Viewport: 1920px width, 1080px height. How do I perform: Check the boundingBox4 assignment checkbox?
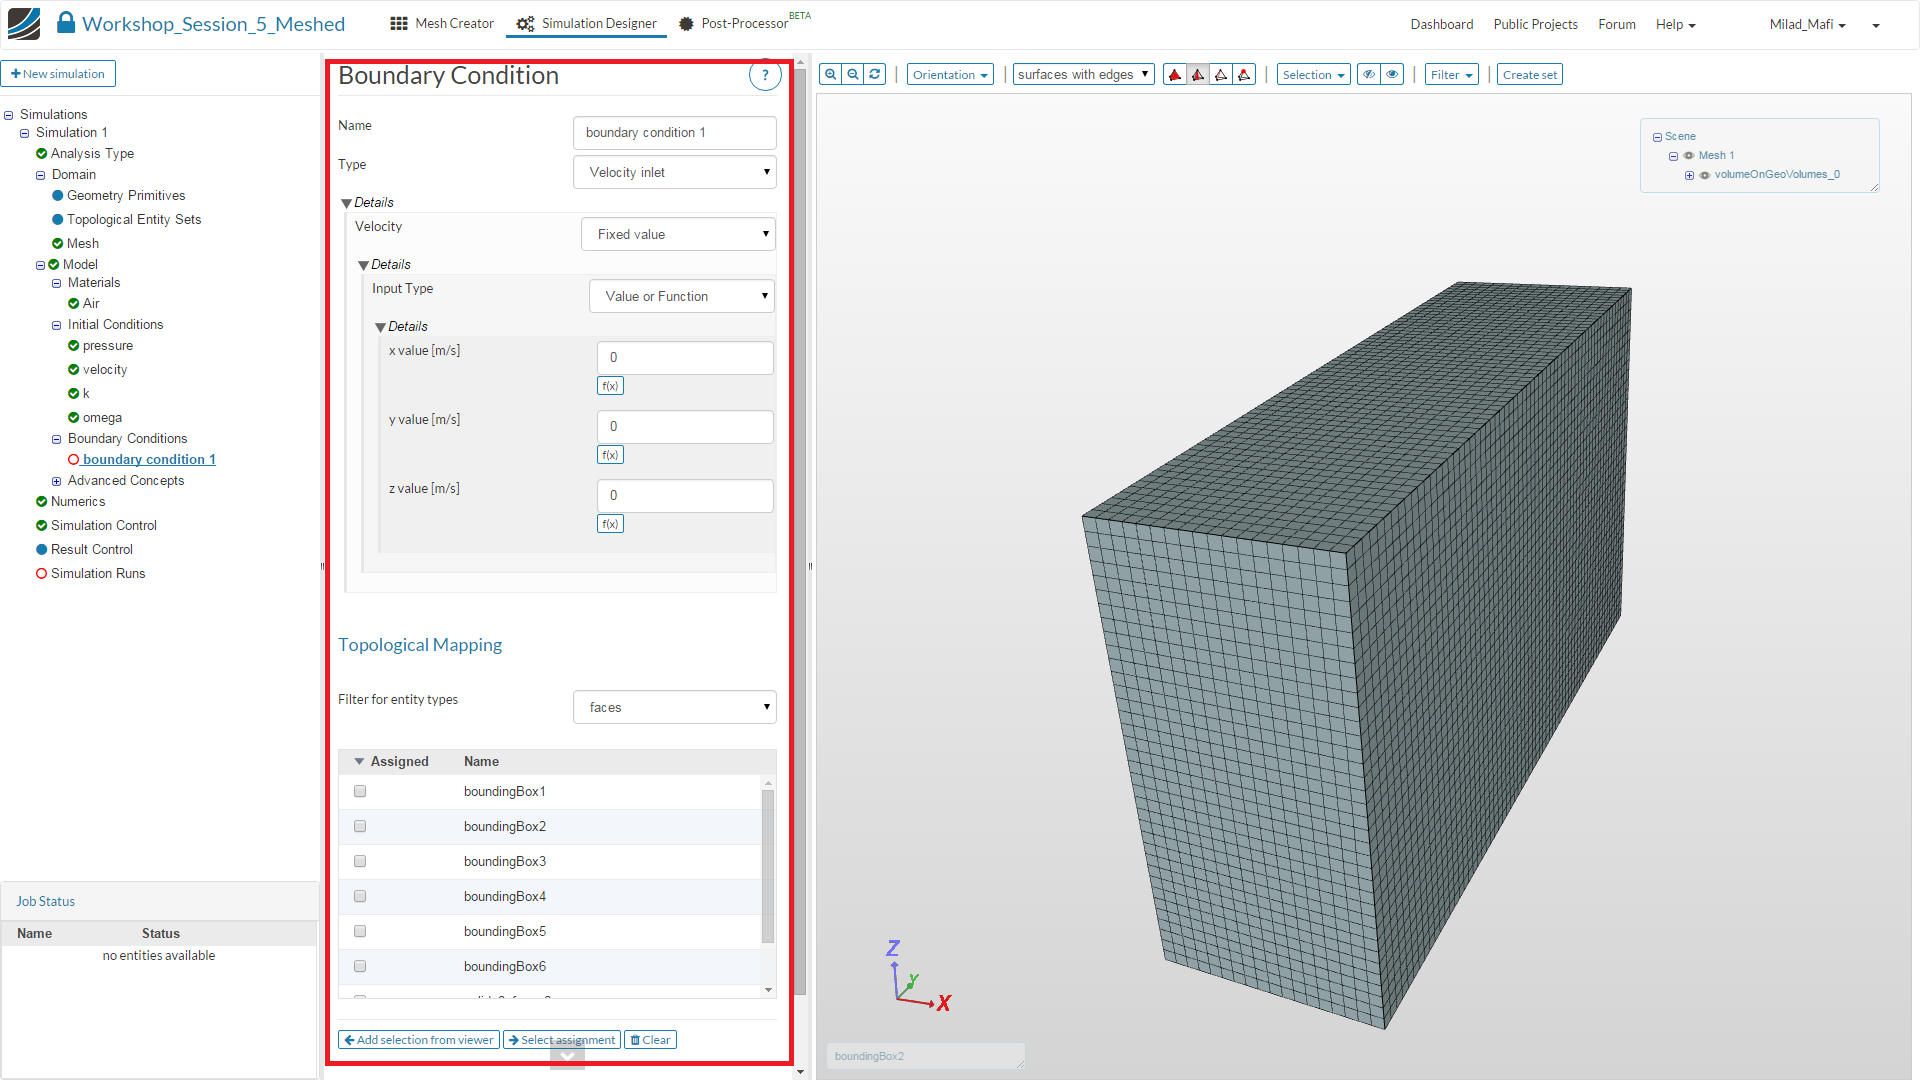[x=360, y=896]
